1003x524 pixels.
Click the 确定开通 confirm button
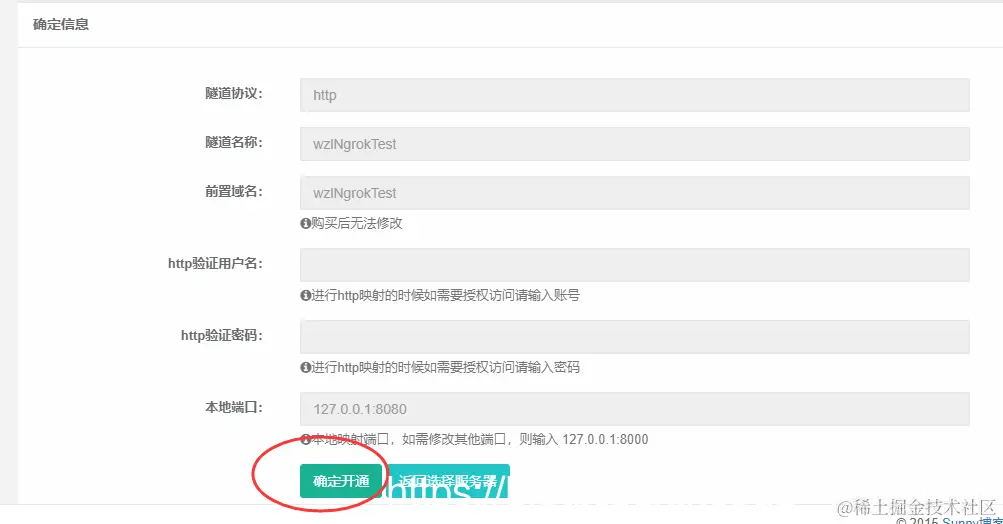[x=341, y=481]
